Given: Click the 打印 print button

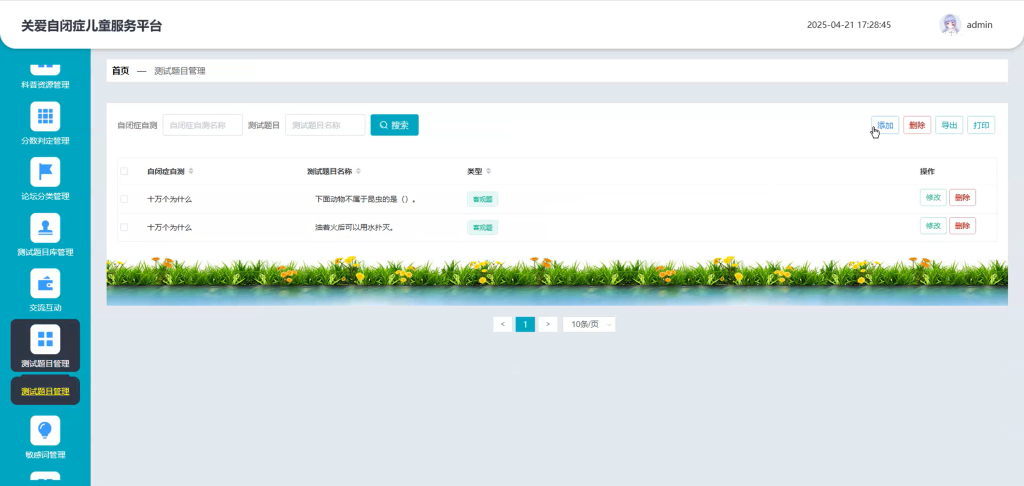Looking at the screenshot, I should [981, 125].
